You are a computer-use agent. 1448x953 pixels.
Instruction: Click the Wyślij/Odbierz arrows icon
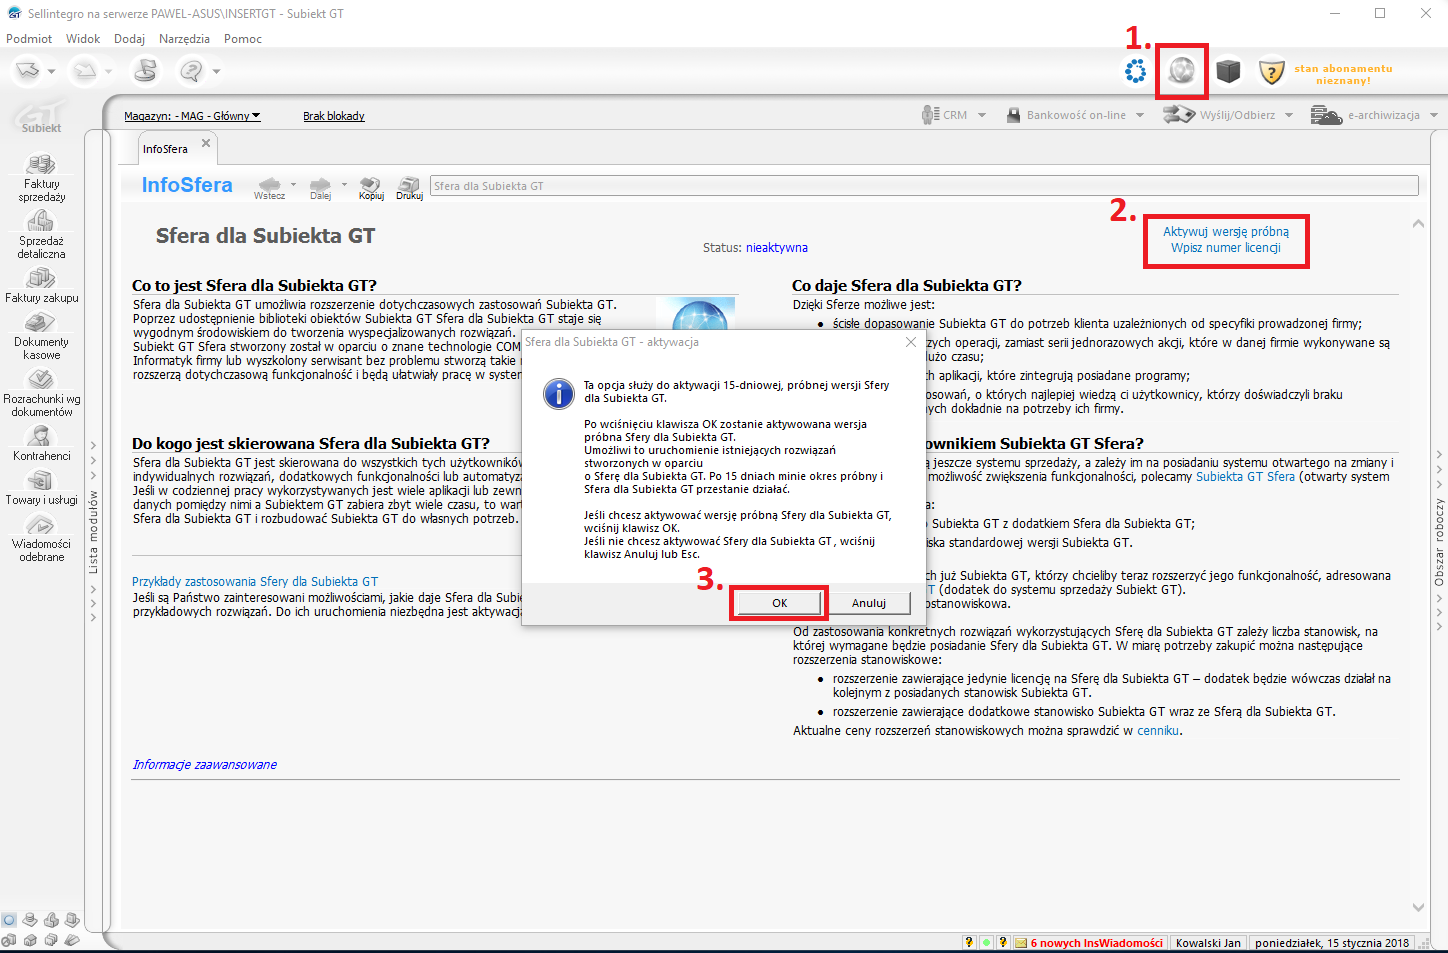(1179, 115)
